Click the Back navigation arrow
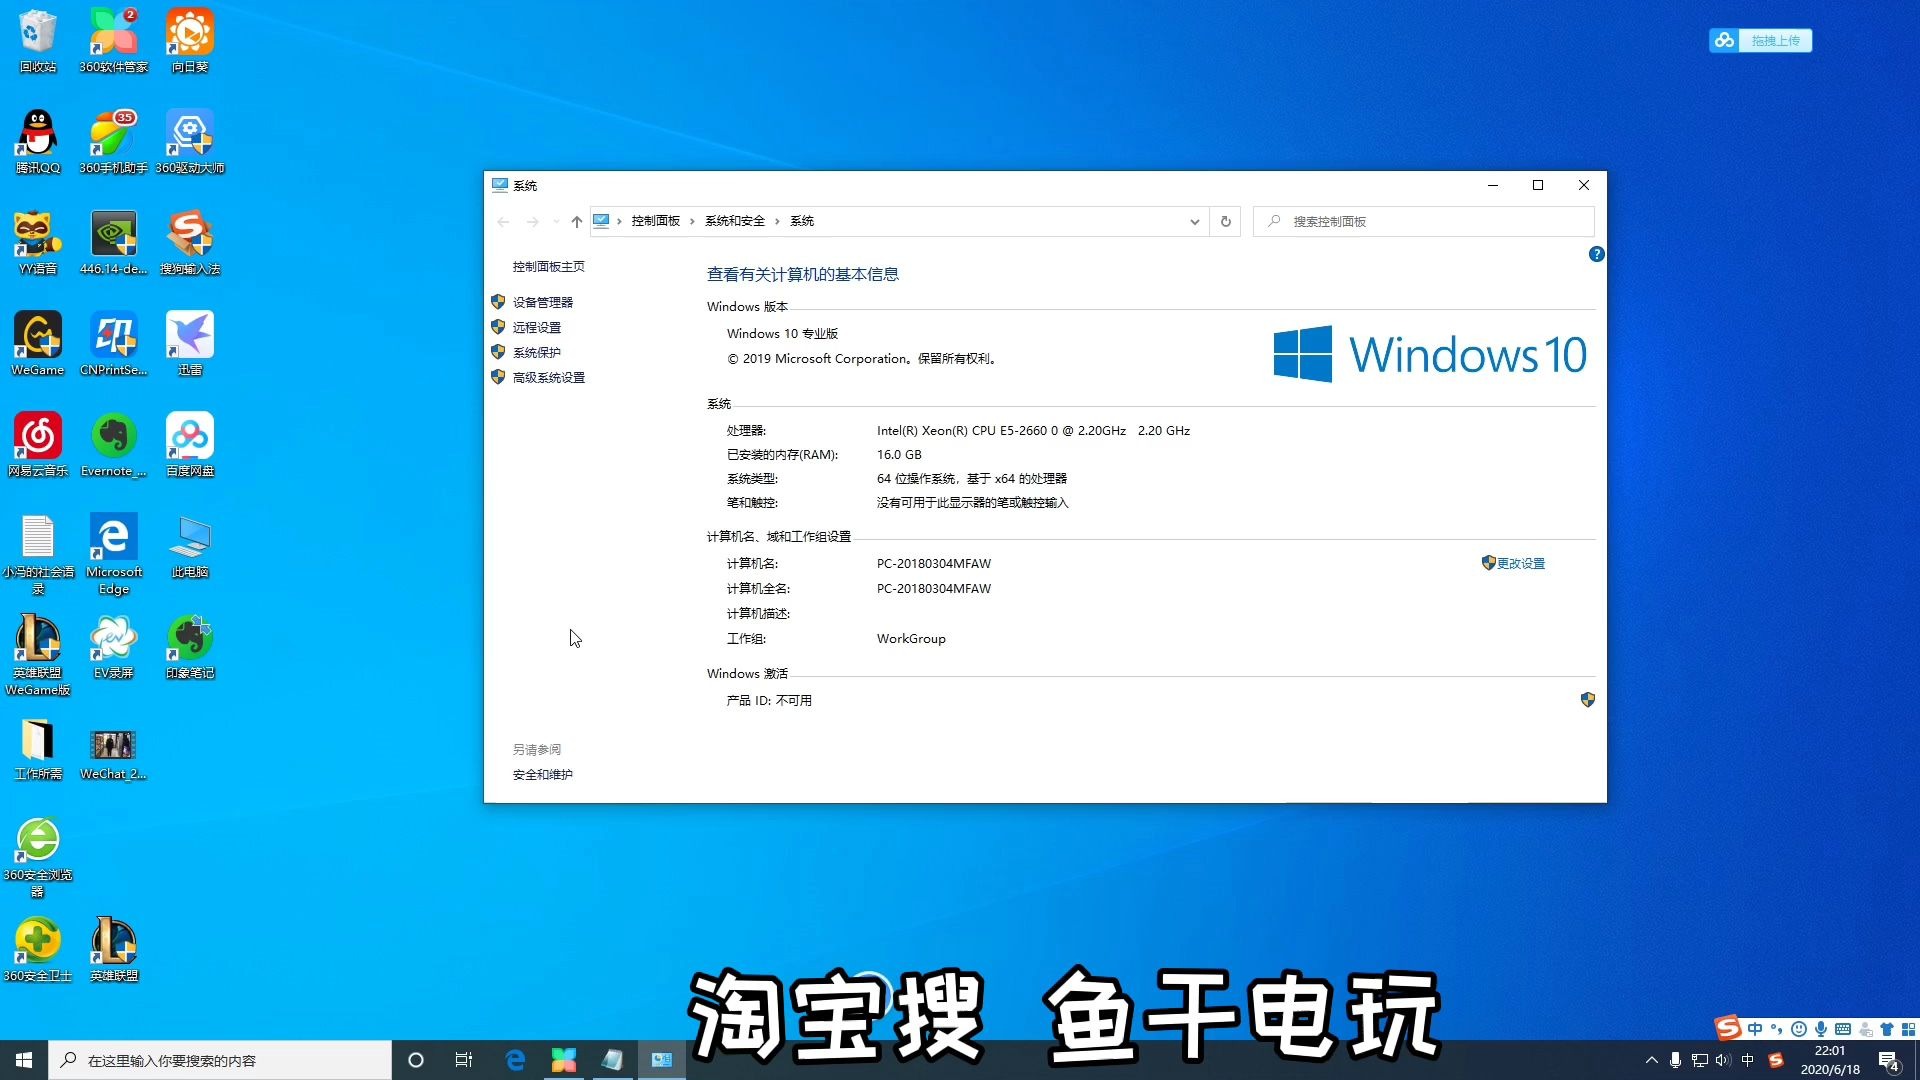This screenshot has width=1920, height=1080. (x=503, y=221)
